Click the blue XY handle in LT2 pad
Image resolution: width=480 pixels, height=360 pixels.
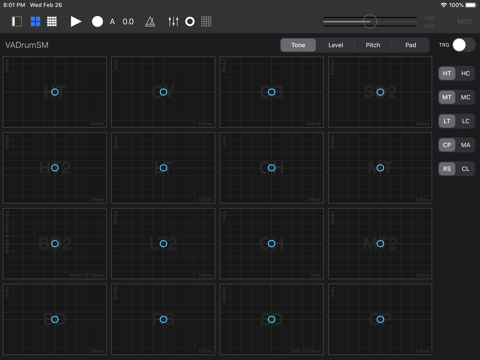click(163, 244)
